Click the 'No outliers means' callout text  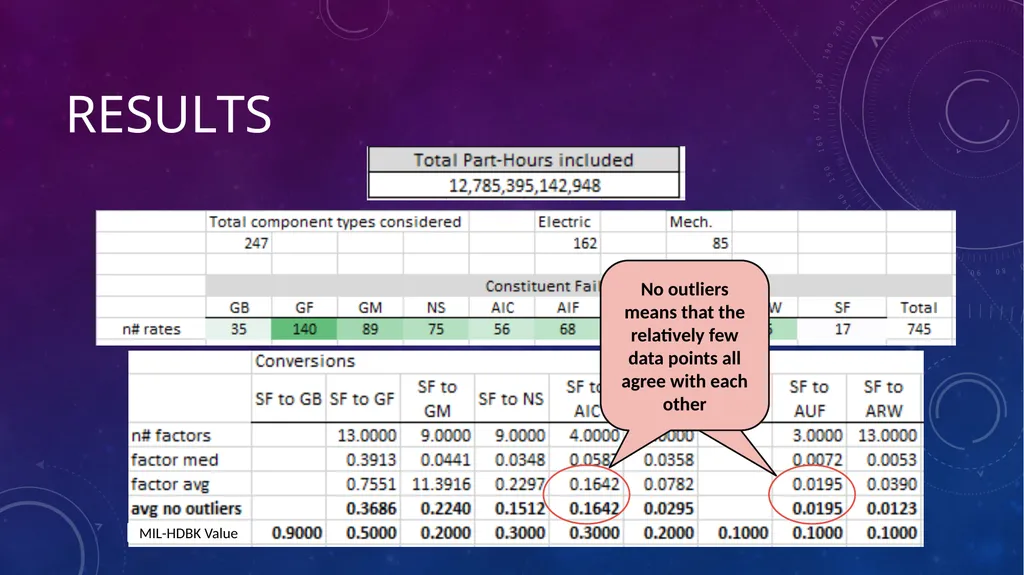[x=684, y=346]
